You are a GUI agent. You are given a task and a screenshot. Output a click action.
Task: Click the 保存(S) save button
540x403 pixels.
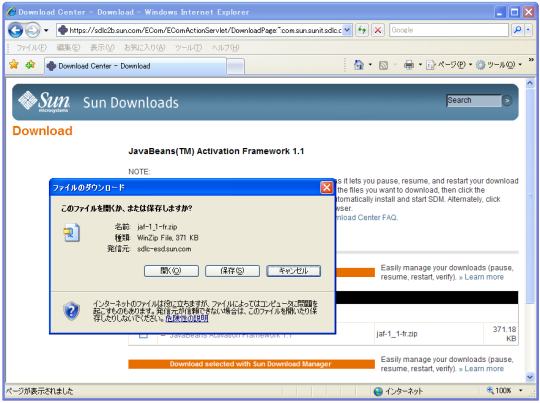point(232,271)
